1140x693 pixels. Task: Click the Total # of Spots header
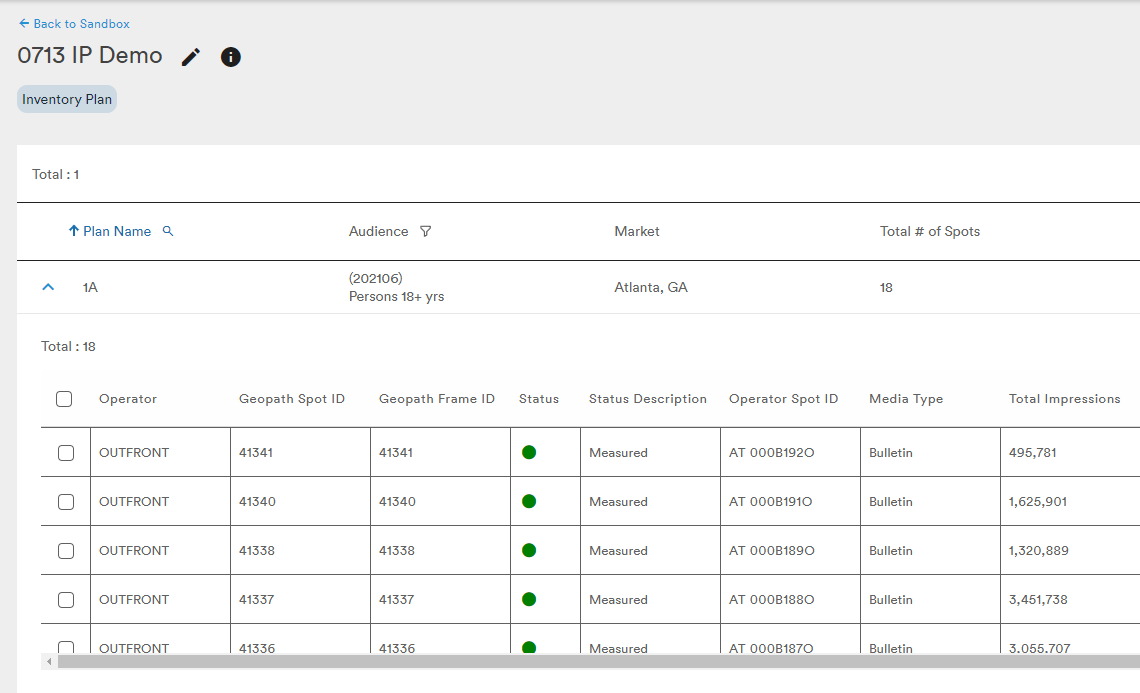[930, 231]
